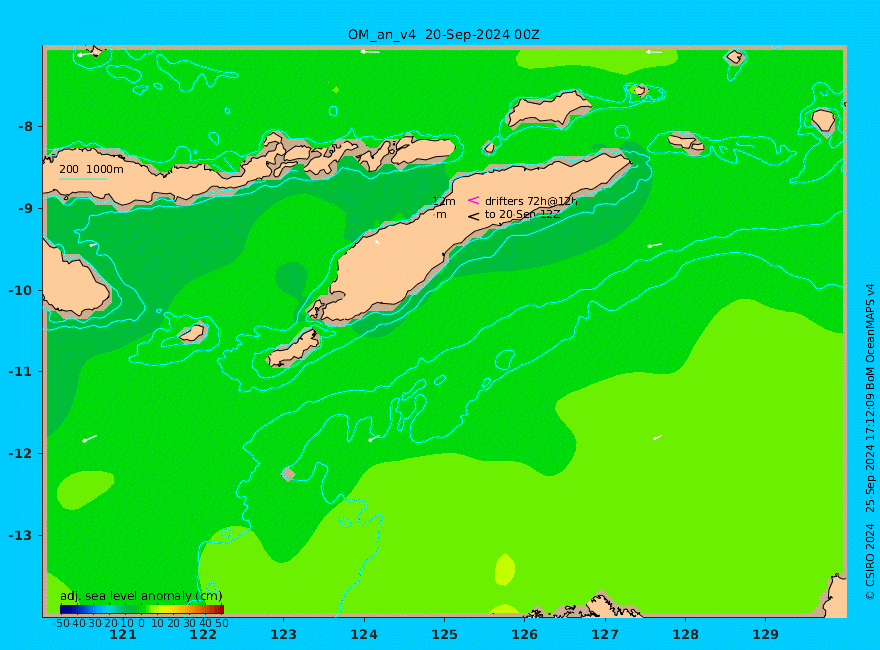Click longitude axis label "122"
880x650 pixels.
(x=203, y=635)
